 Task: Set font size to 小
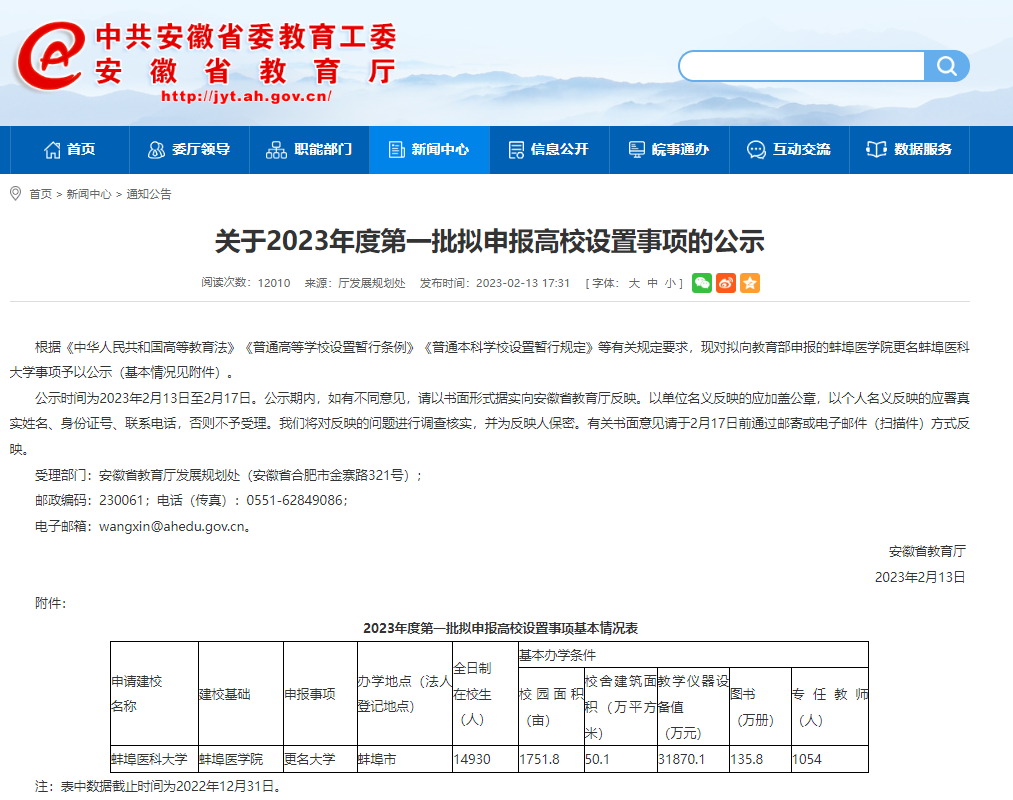670,283
